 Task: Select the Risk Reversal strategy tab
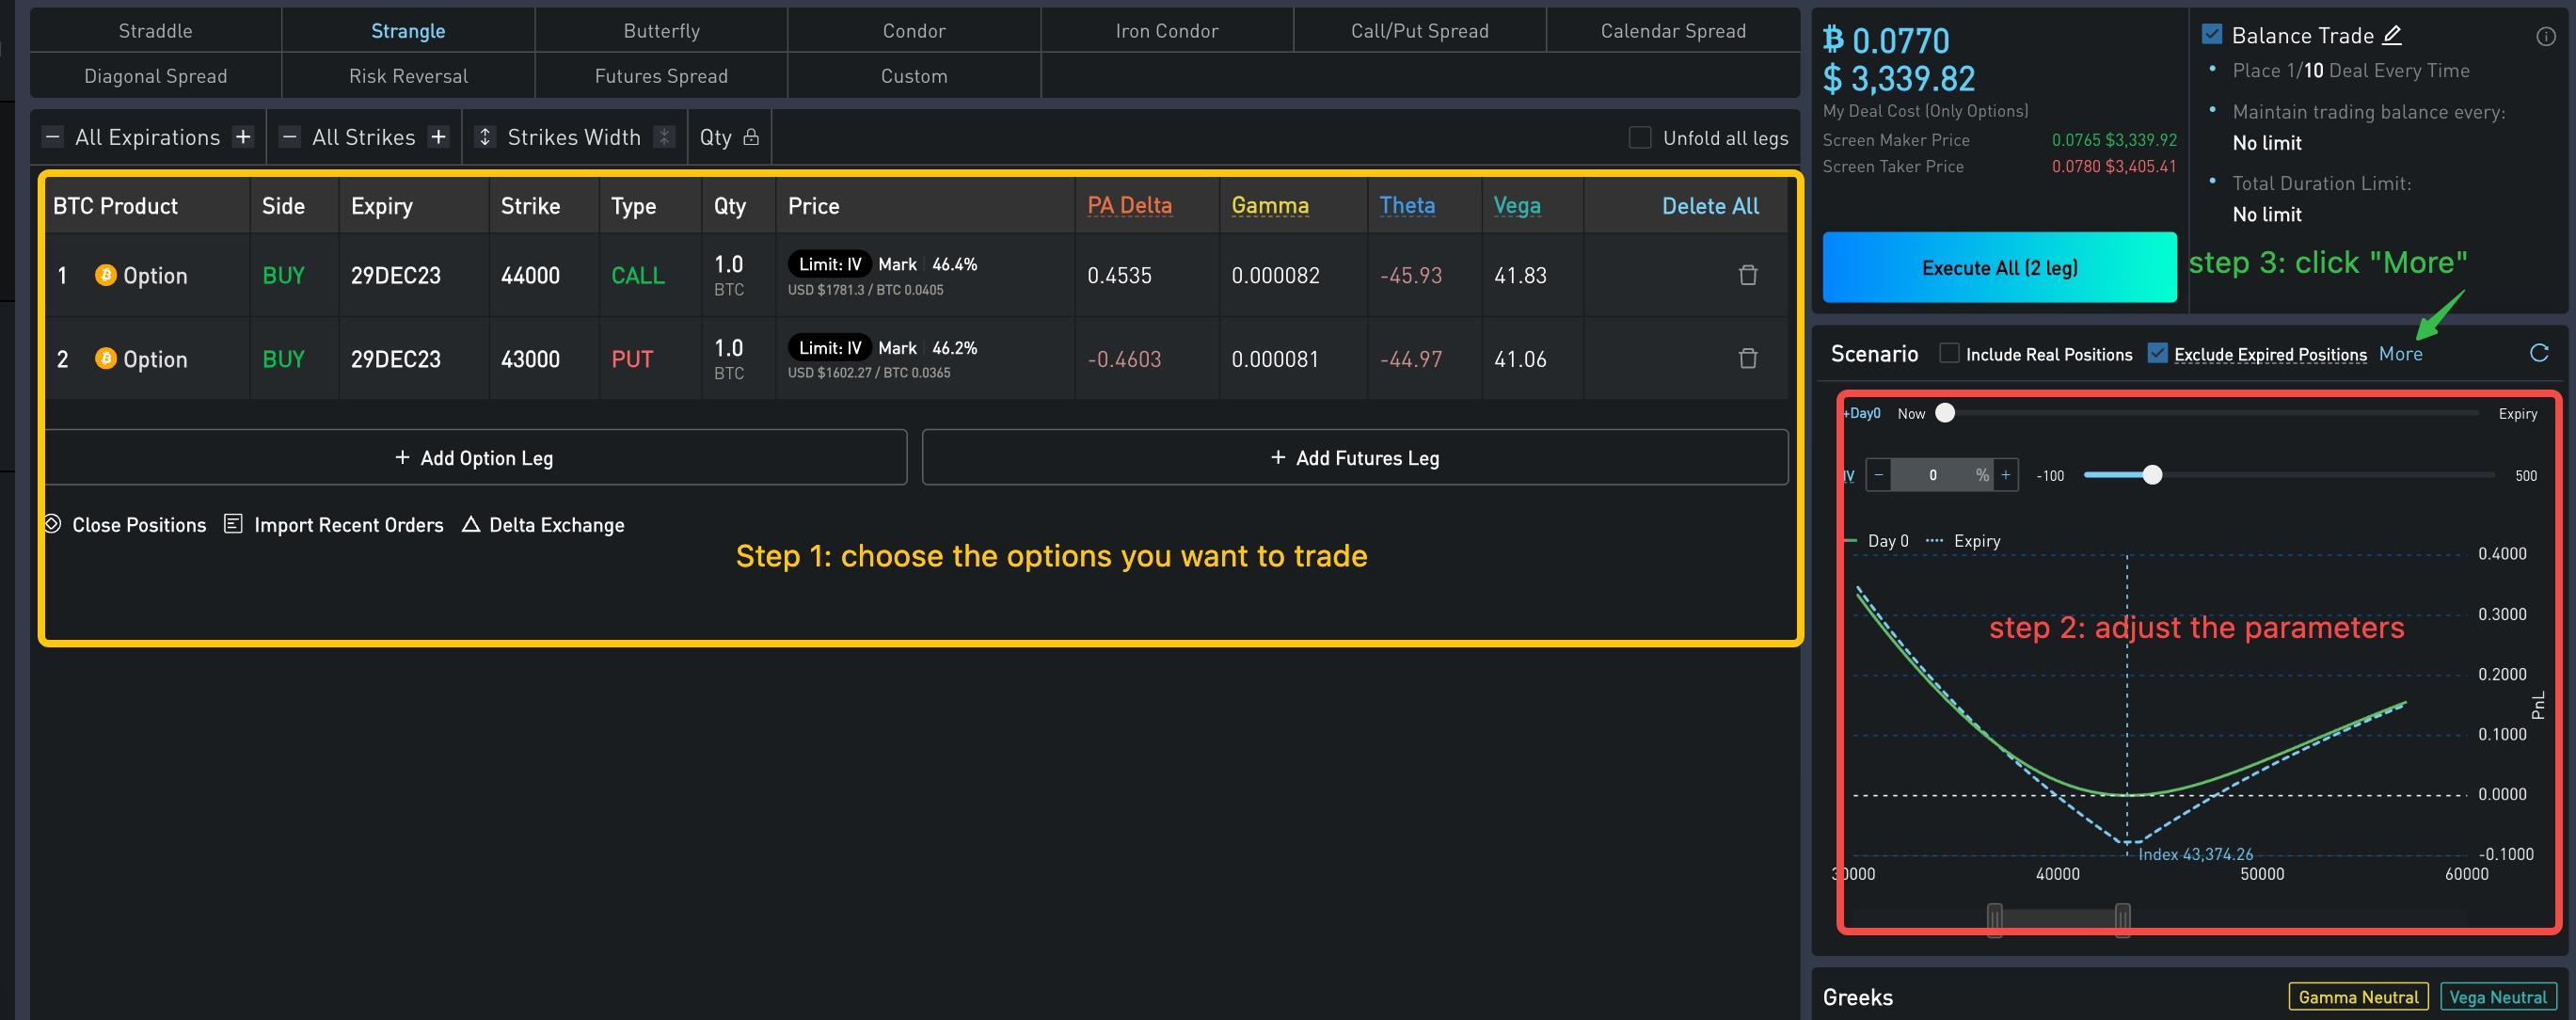click(x=408, y=76)
